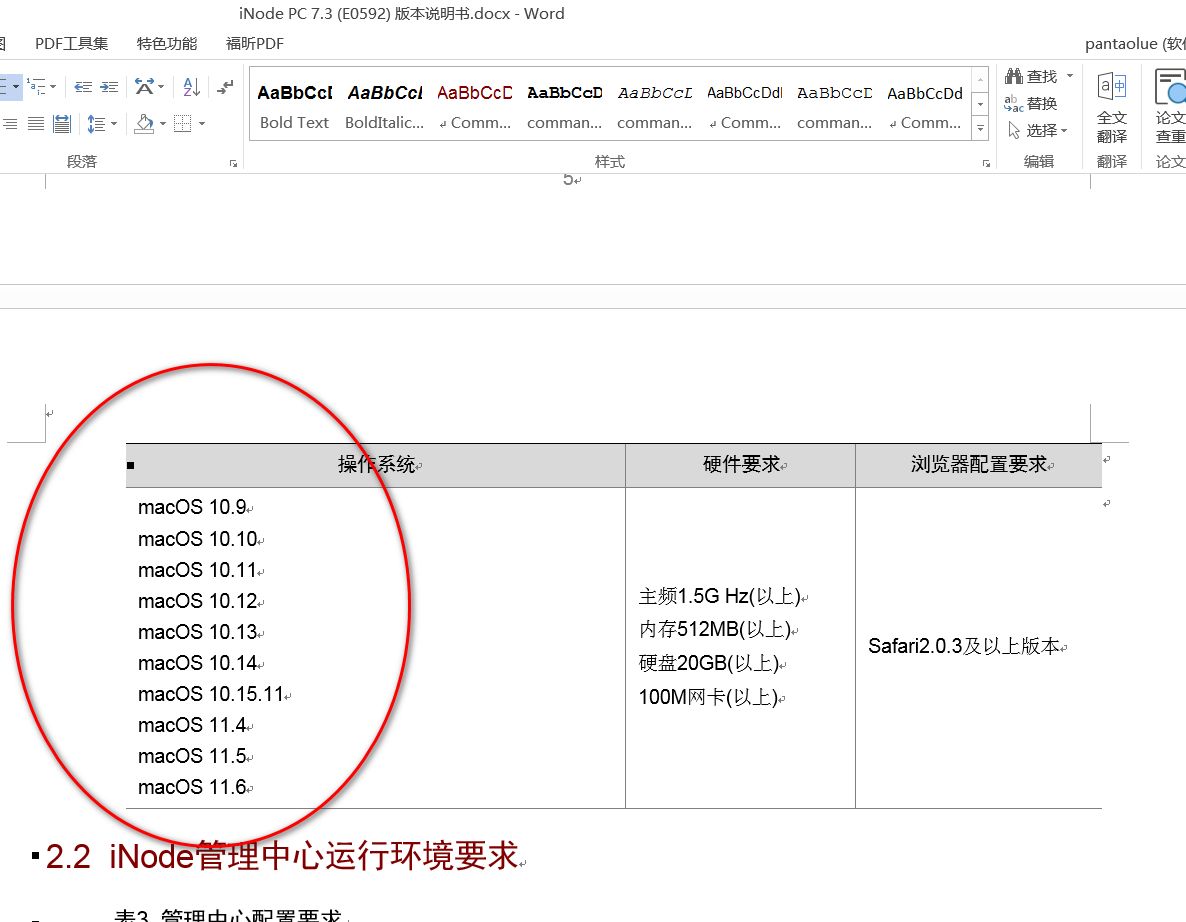1186x922 pixels.
Task: Open the paragraph (段落) dialog launcher
Action: pos(233,163)
